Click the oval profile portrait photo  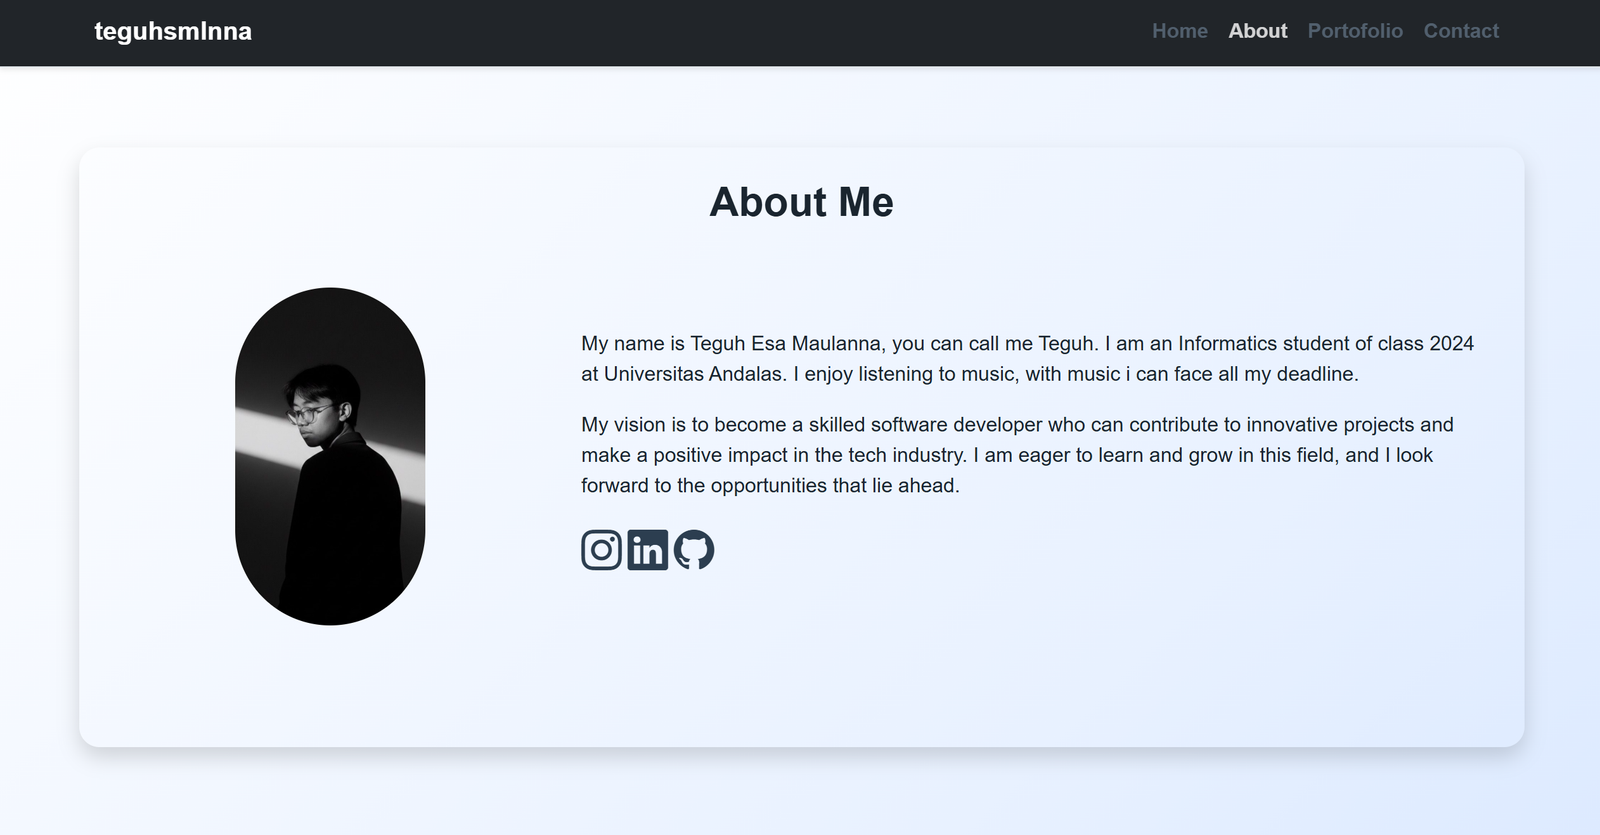point(330,456)
